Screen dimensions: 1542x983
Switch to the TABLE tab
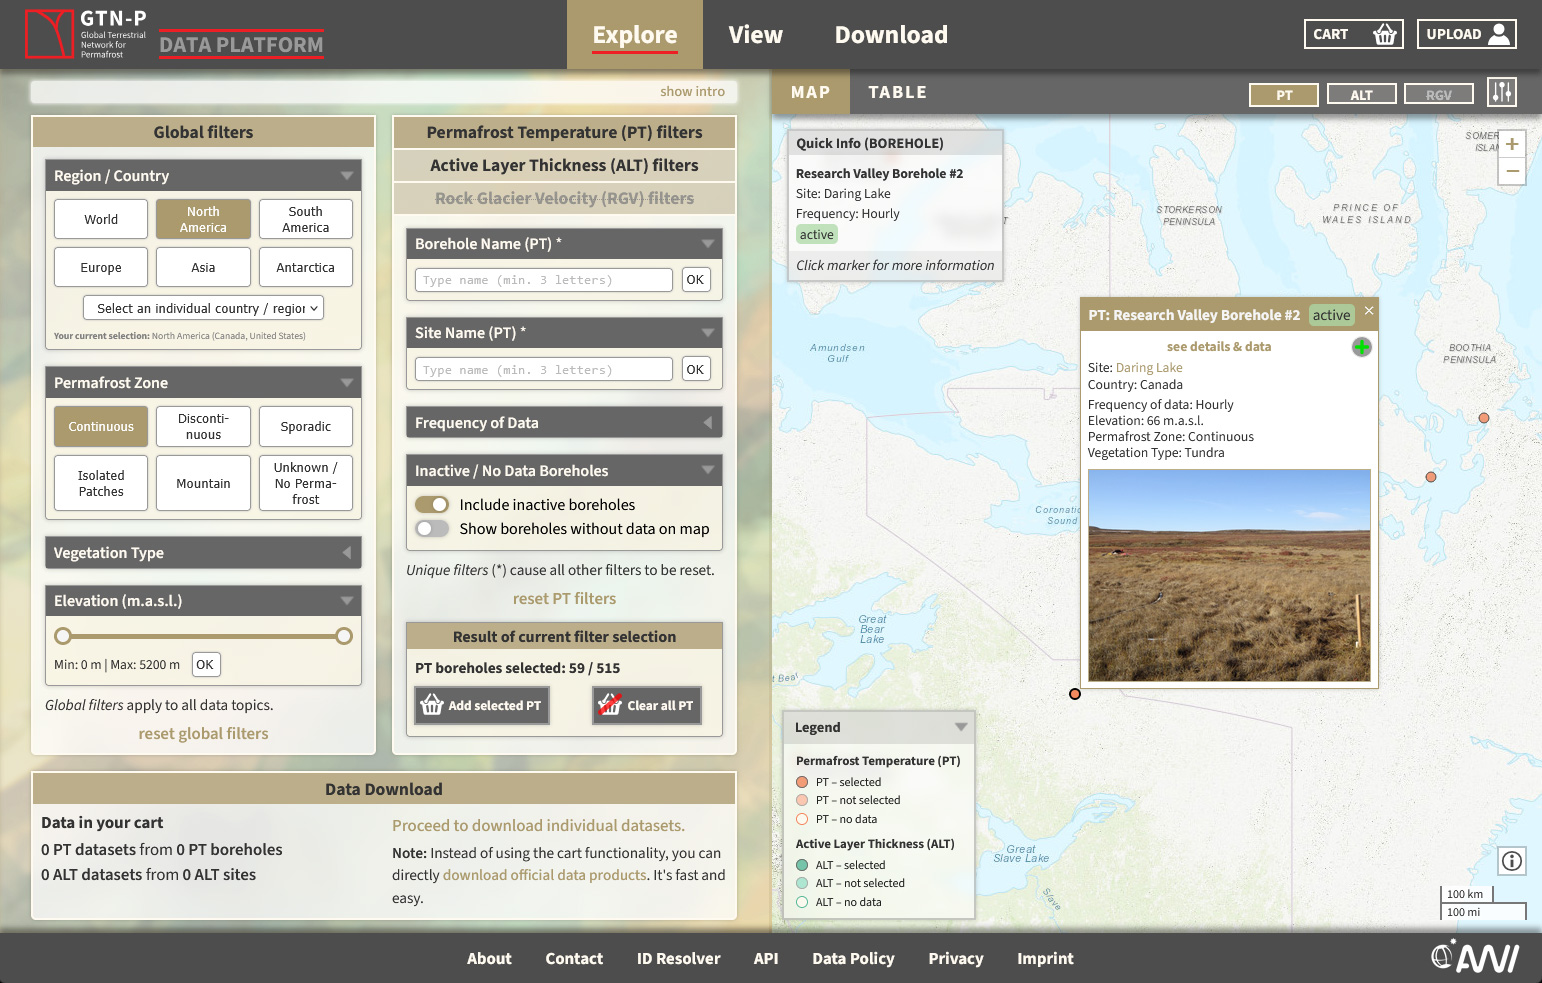897,92
